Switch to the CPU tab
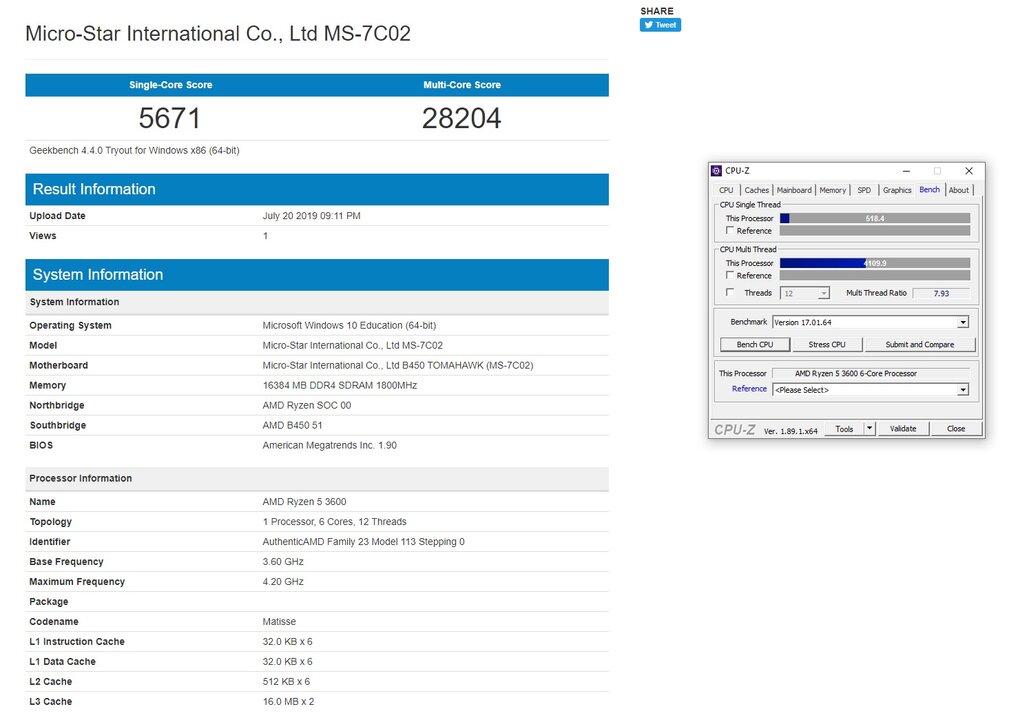 tap(726, 190)
